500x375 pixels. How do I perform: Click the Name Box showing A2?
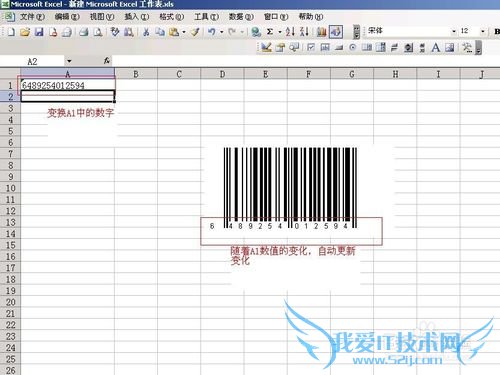pos(32,61)
